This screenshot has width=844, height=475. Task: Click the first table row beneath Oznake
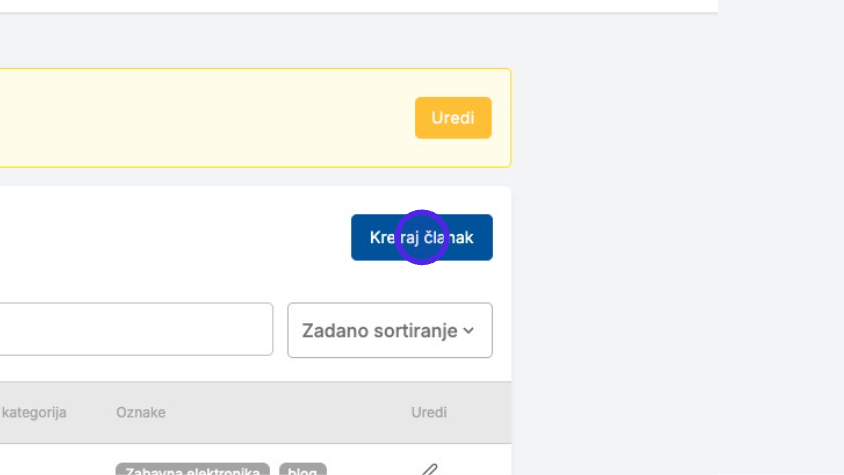pos(256,460)
